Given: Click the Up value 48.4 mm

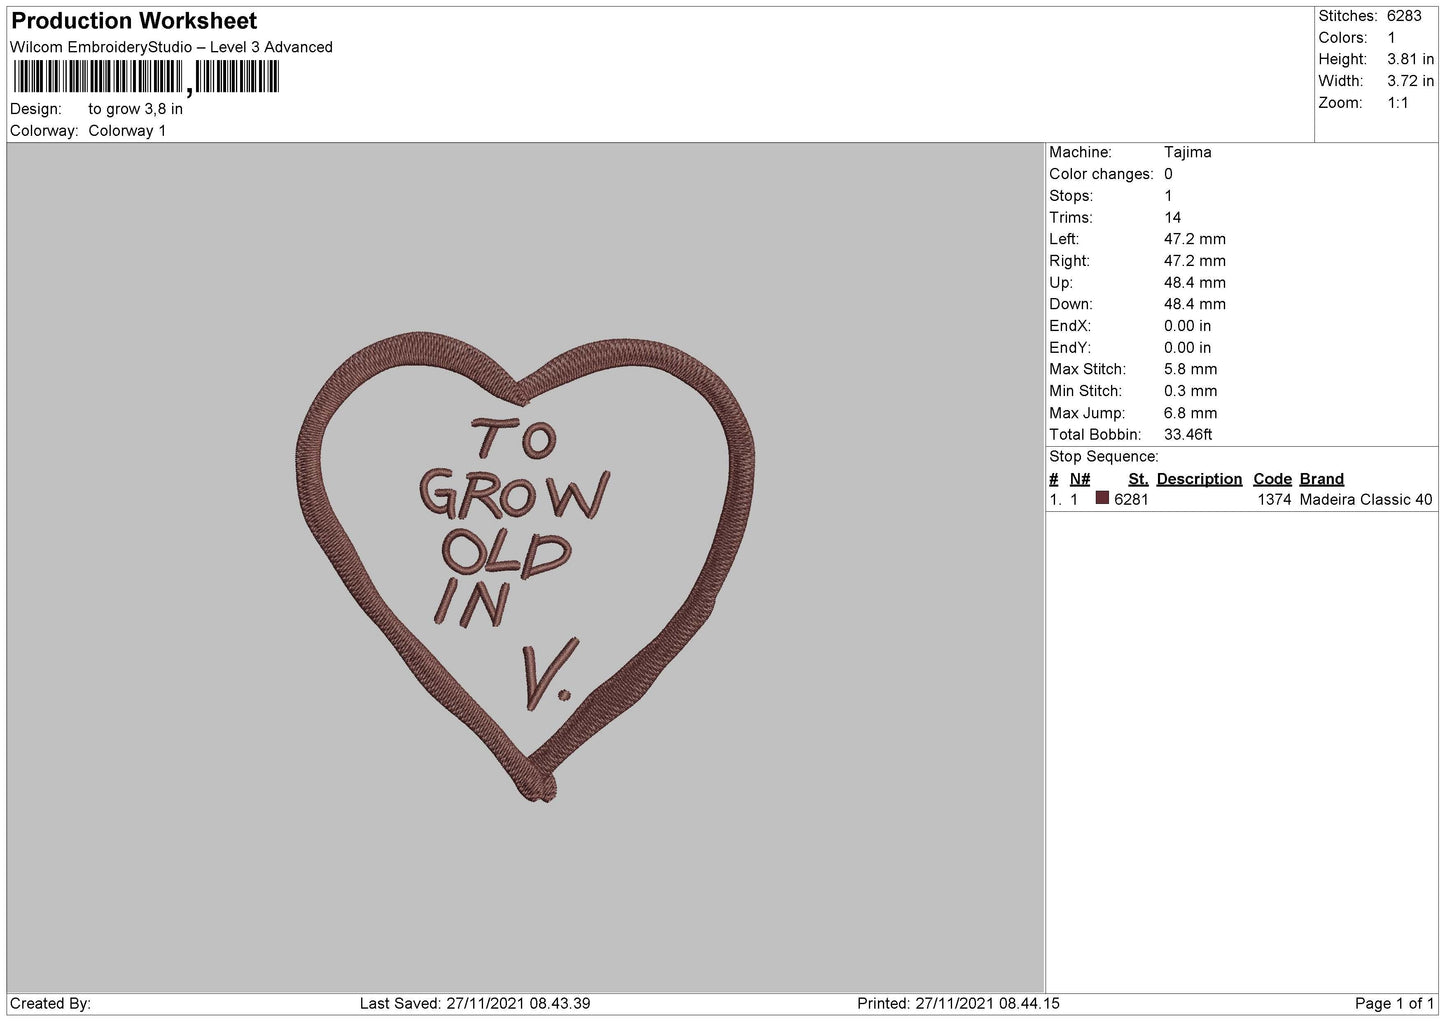Looking at the screenshot, I should click(1195, 283).
